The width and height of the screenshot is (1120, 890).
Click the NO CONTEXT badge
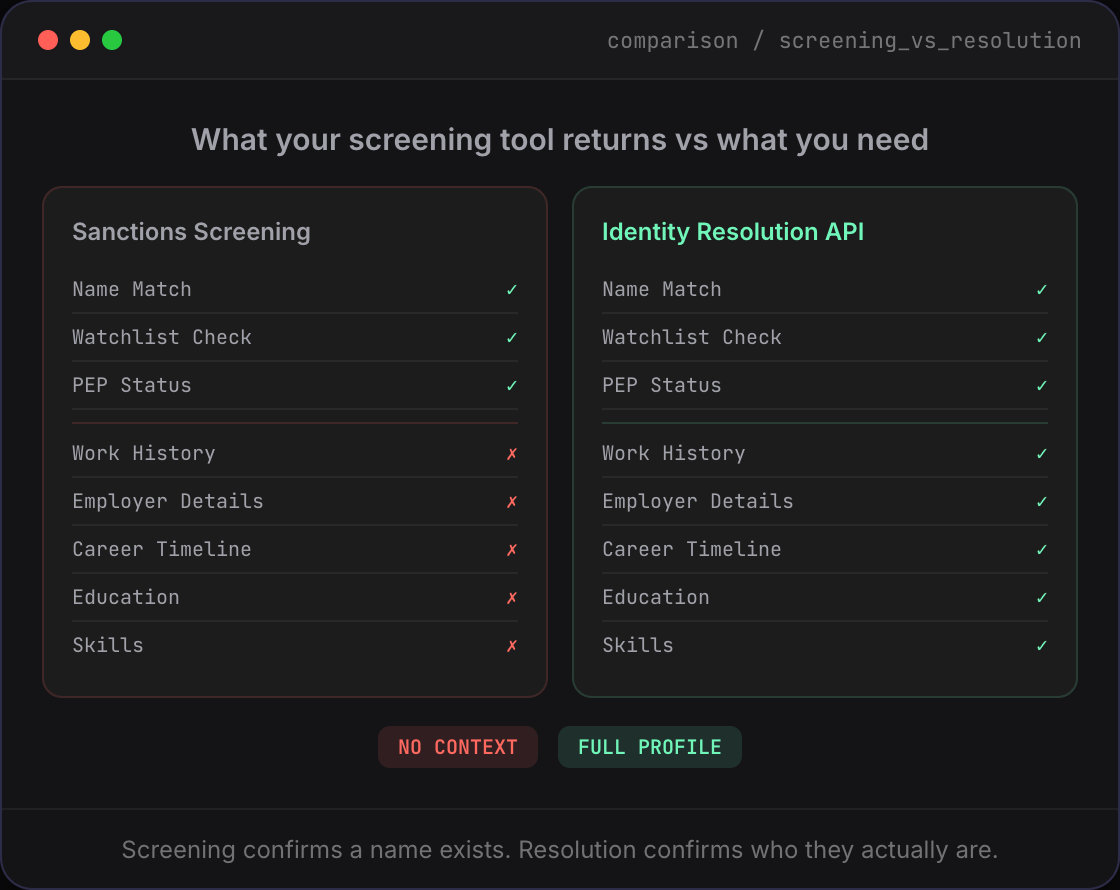458,747
